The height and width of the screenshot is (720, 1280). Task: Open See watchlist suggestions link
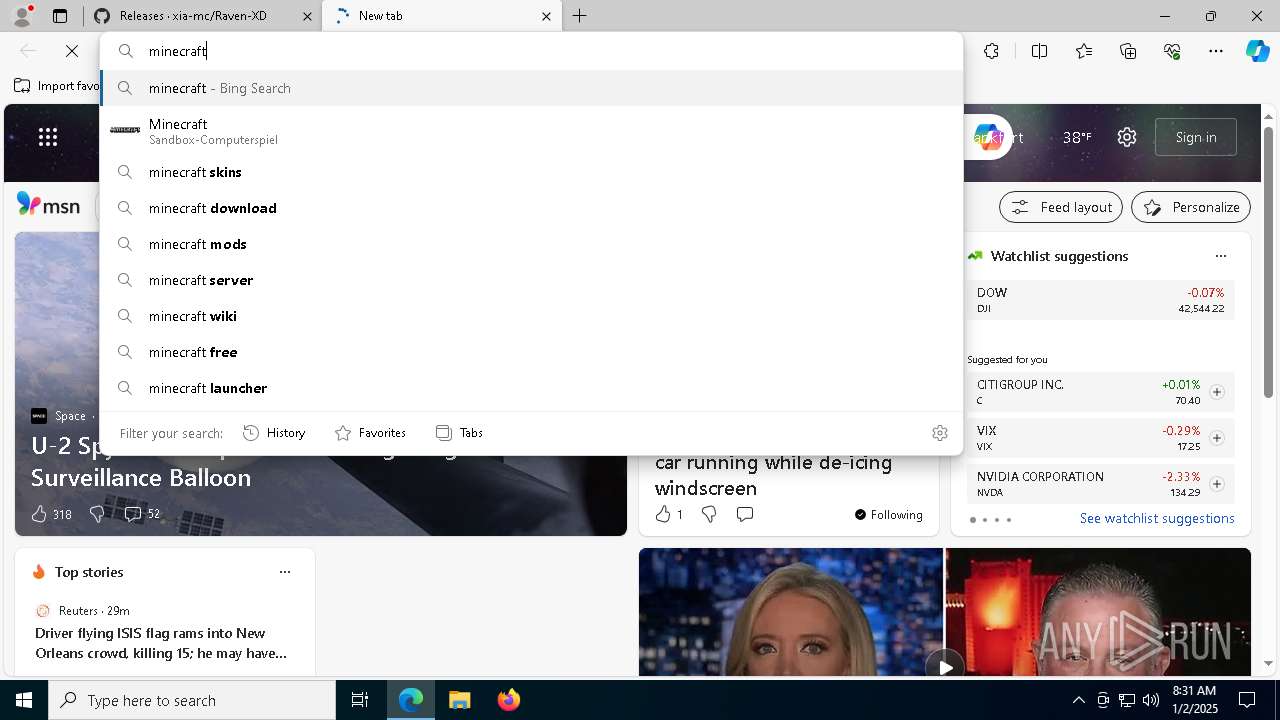pyautogui.click(x=1157, y=518)
